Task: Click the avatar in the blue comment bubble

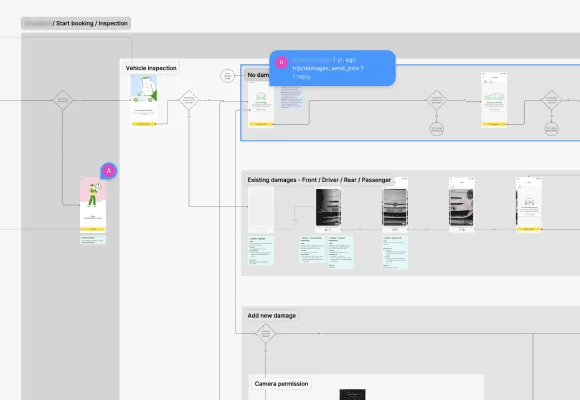Action: 281,62
